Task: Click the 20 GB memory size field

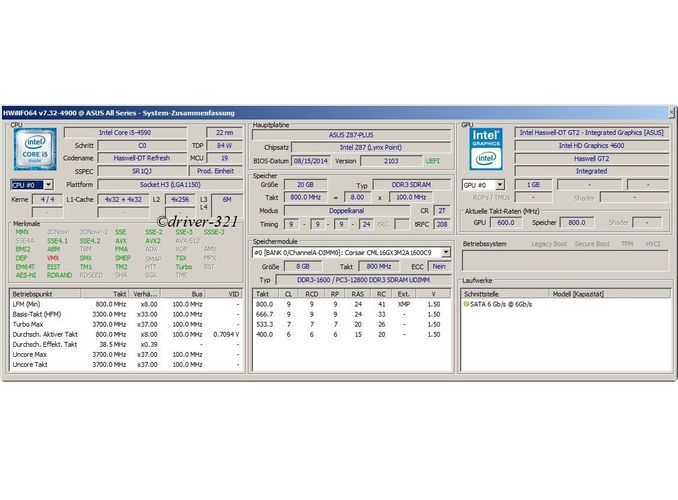Action: 305,184
